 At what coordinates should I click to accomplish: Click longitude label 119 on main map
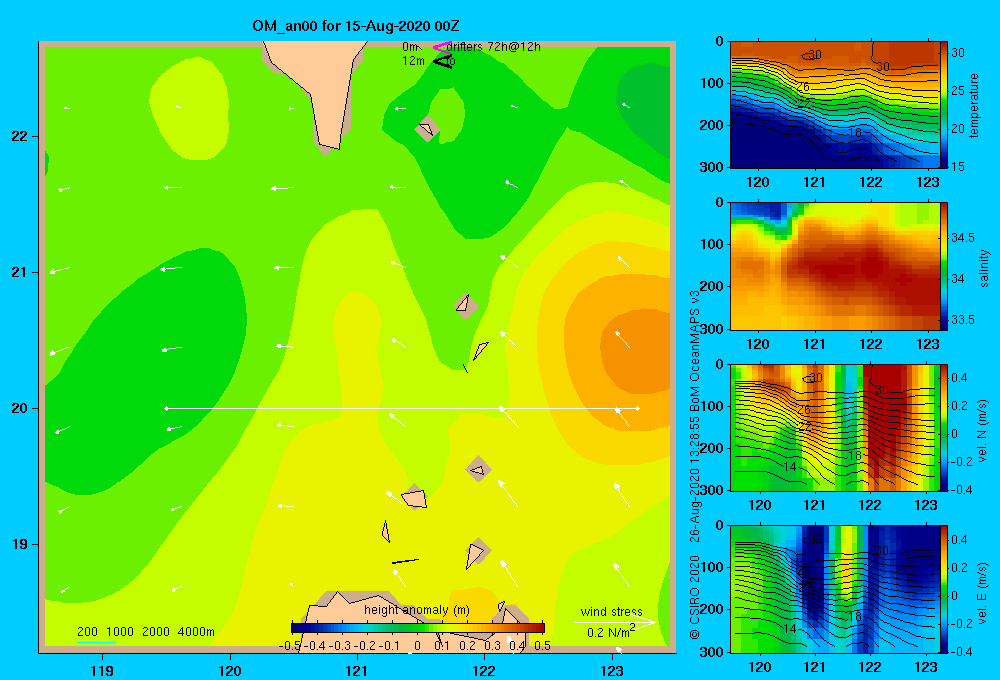click(x=102, y=670)
